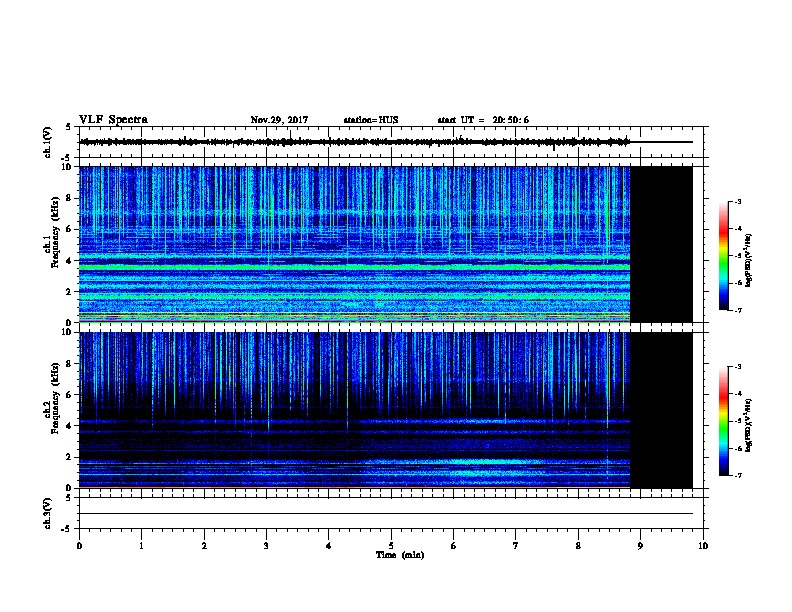
Task: Click the flat ch.3 voltage line
Action: pyautogui.click(x=386, y=514)
